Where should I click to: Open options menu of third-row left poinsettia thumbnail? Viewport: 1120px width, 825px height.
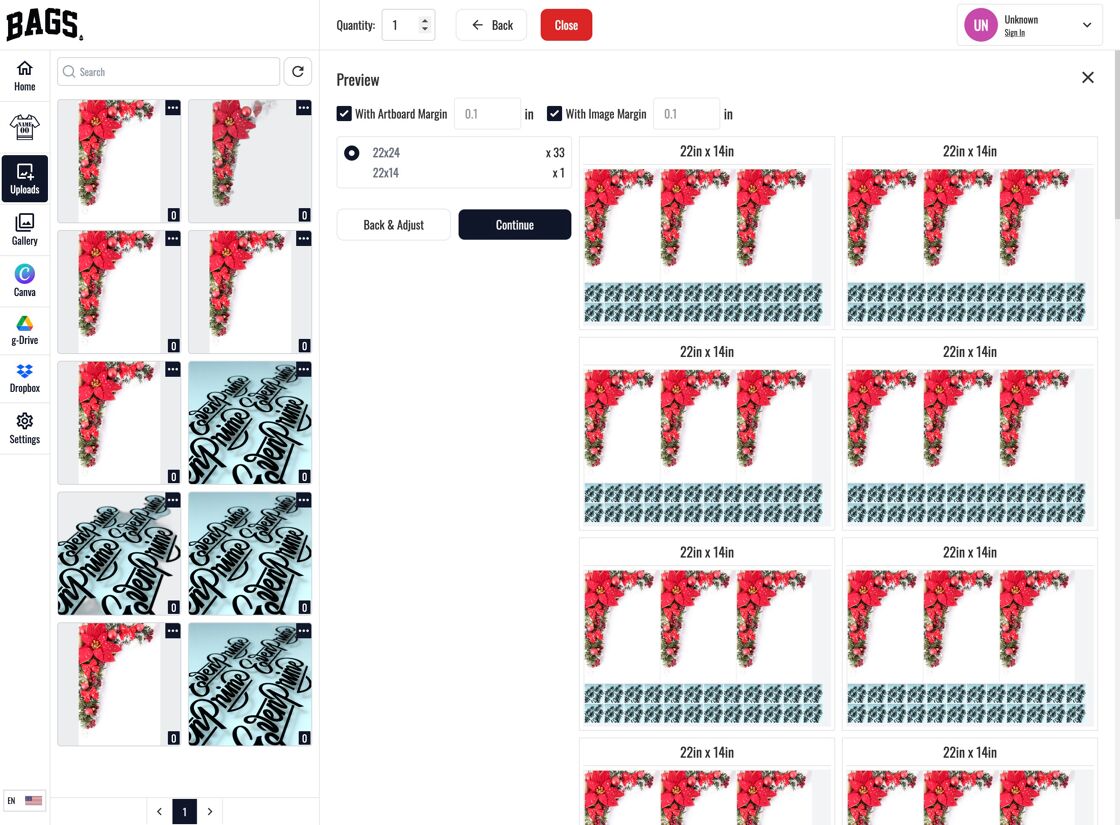[173, 369]
